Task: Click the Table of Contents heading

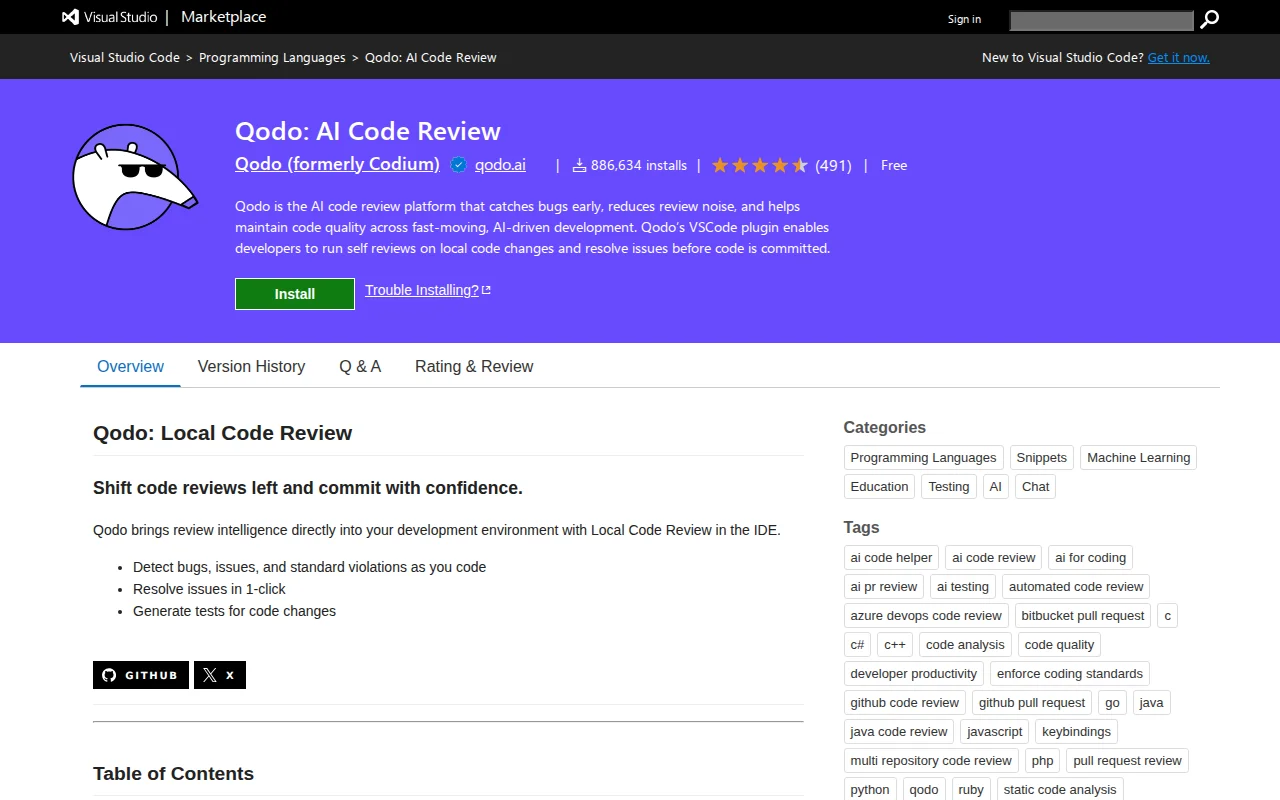Action: [173, 774]
